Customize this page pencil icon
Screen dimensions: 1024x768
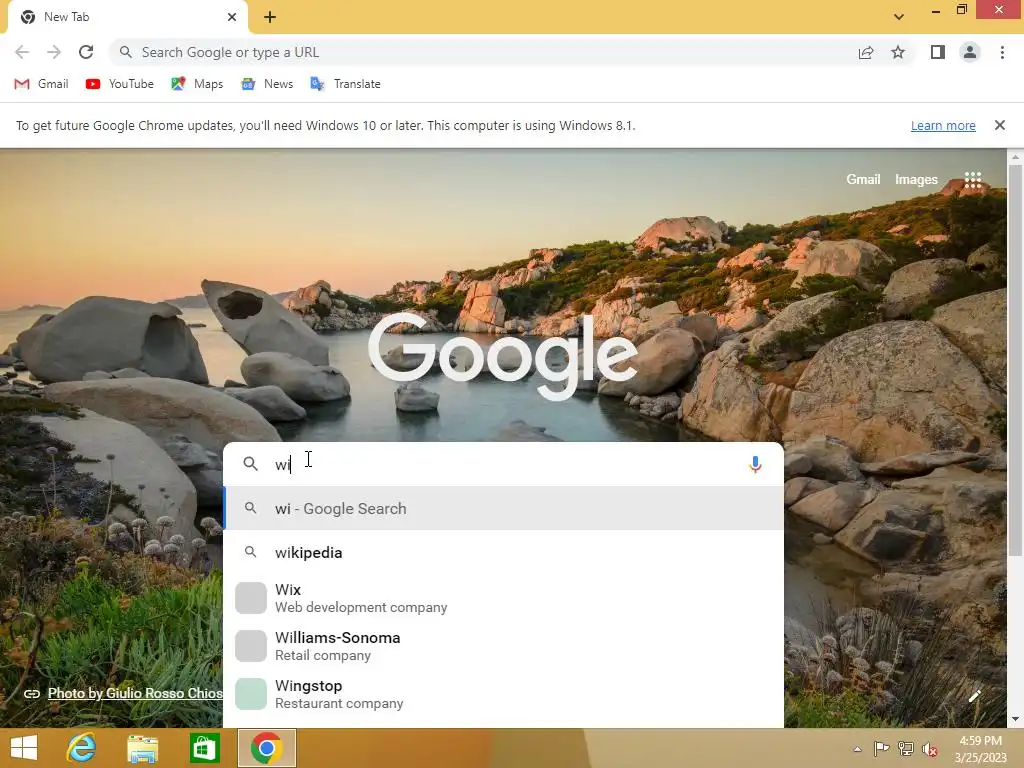(974, 696)
